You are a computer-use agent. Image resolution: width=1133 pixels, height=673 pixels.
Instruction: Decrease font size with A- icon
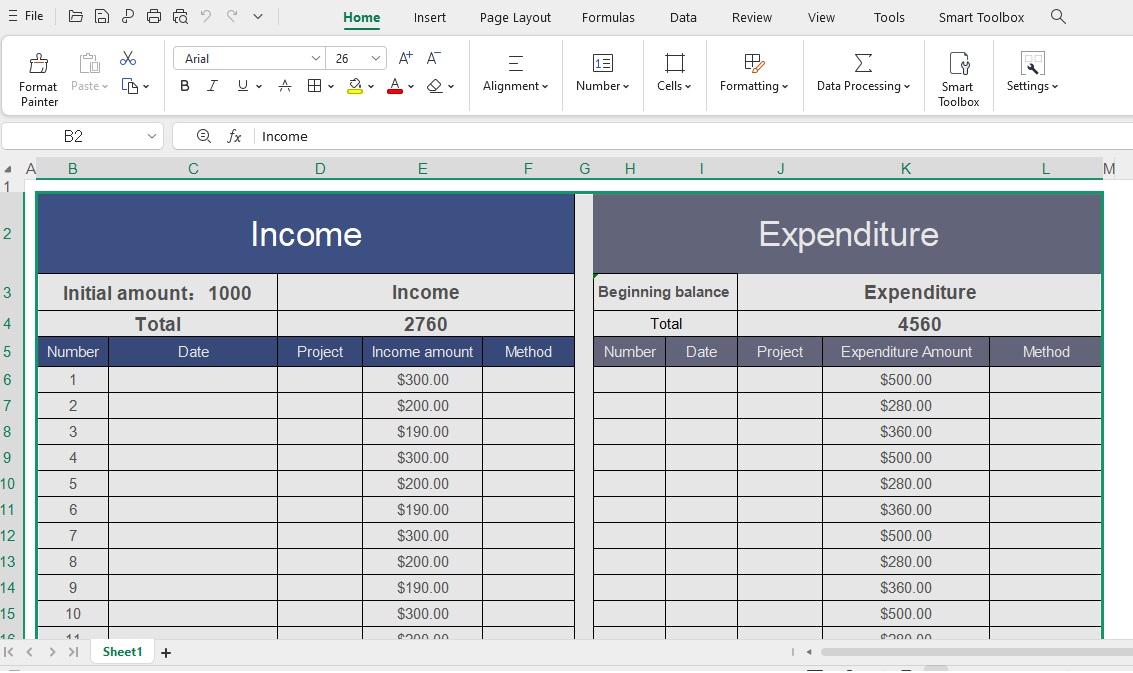click(x=430, y=58)
